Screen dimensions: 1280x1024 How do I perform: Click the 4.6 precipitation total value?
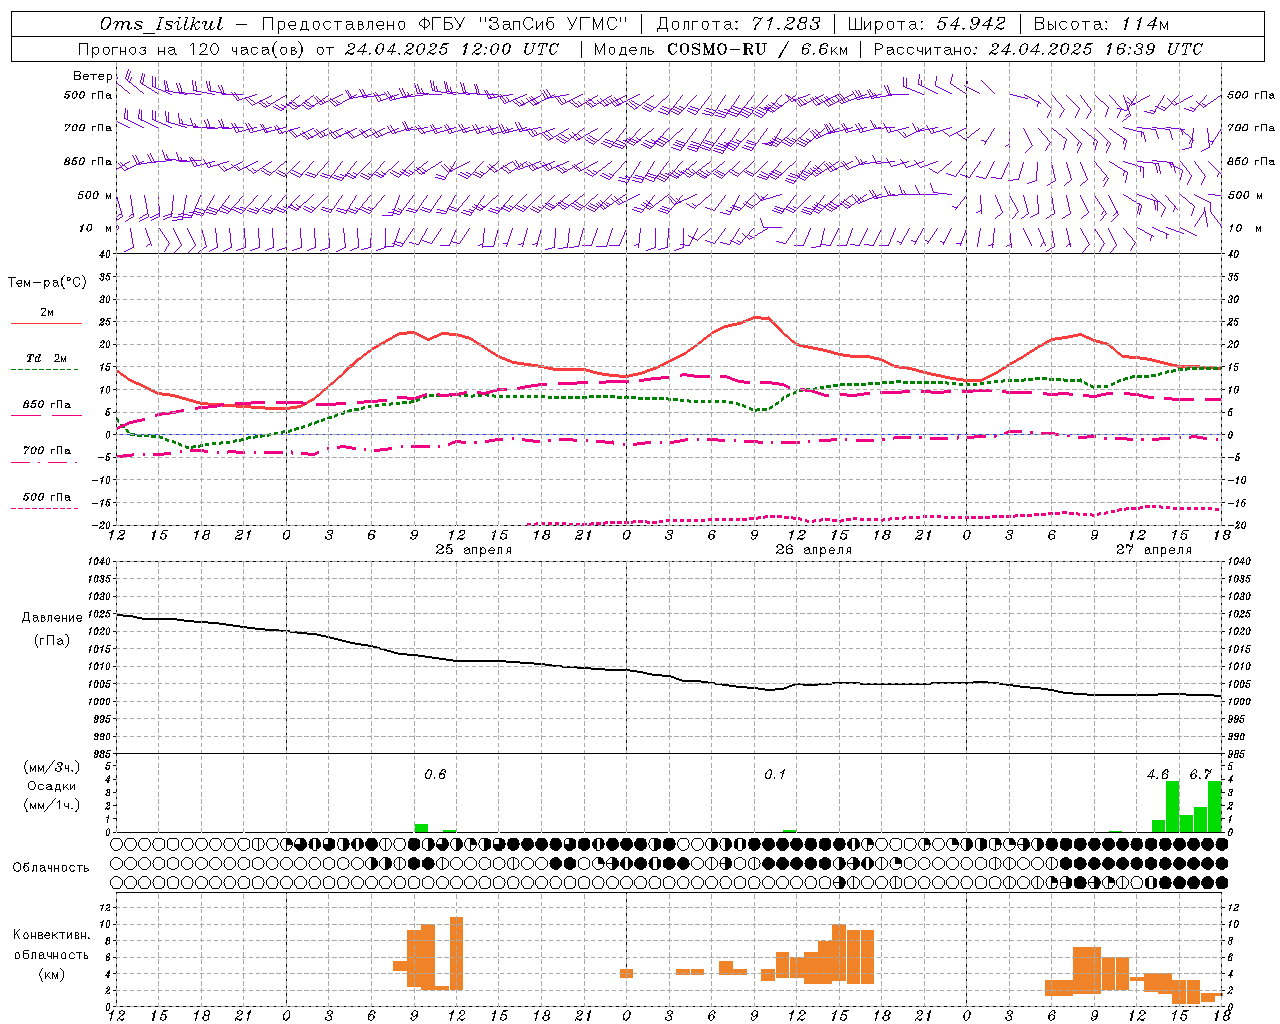tap(1158, 774)
